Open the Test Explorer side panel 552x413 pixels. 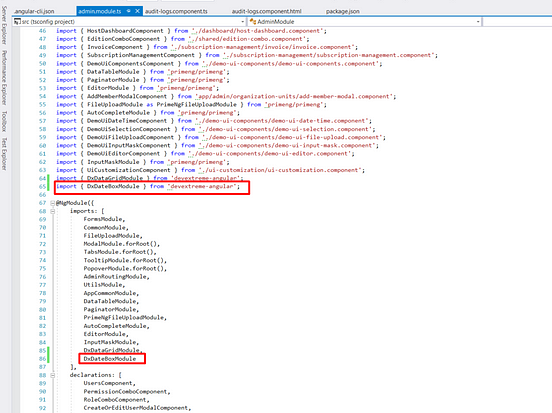pos(4,154)
